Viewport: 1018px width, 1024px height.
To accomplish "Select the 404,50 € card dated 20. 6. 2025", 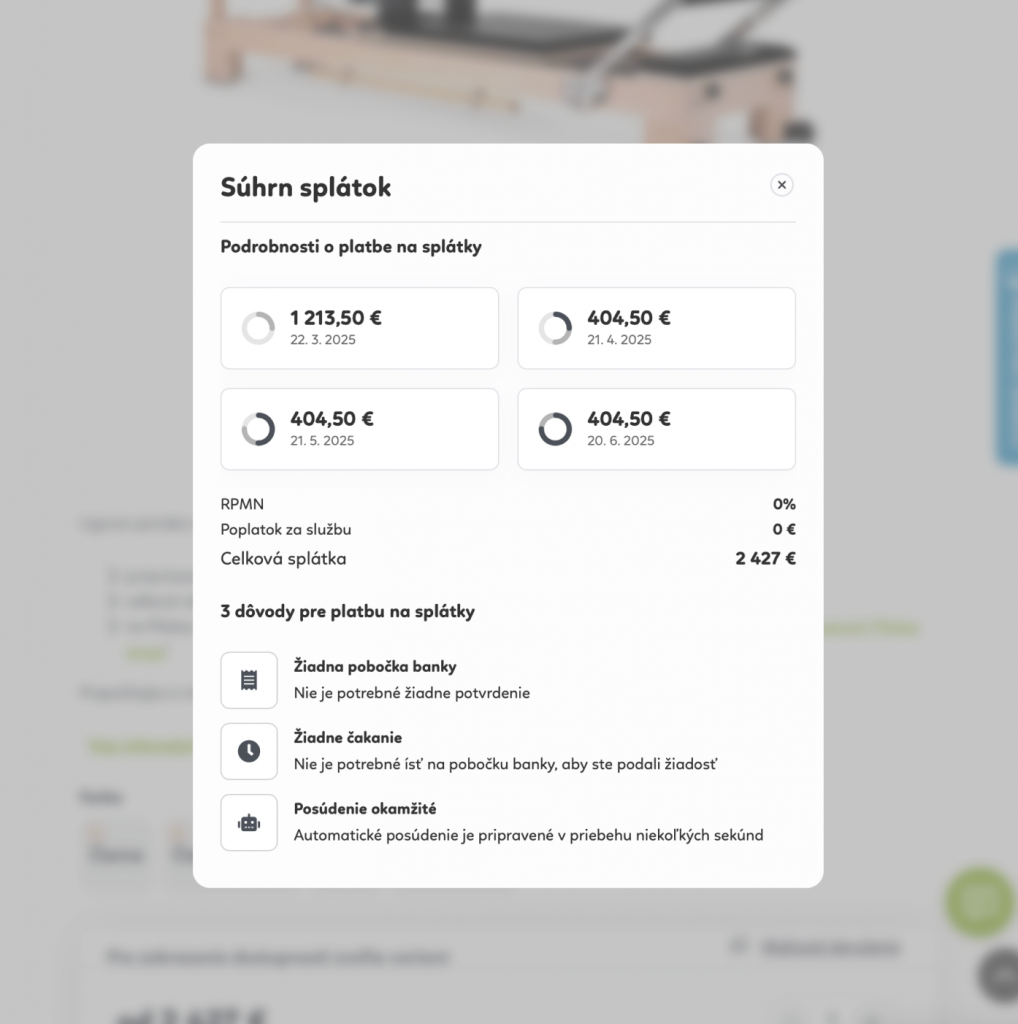I will pos(657,429).
